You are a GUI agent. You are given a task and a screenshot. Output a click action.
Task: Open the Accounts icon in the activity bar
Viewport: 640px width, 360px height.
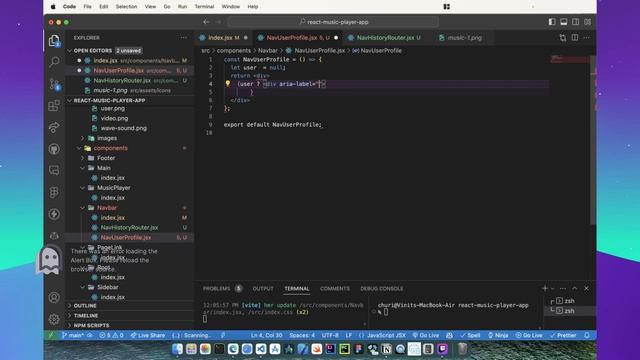point(54,298)
